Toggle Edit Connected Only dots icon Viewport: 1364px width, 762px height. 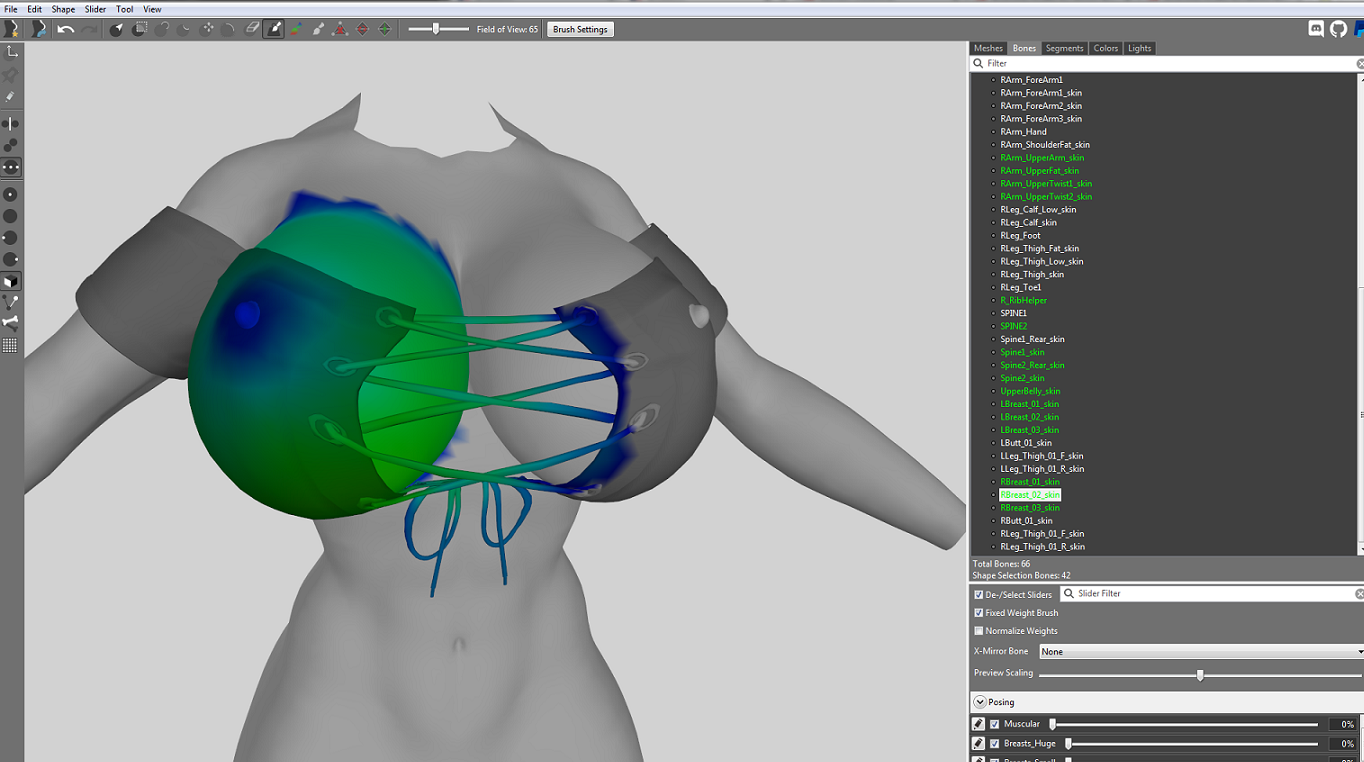click(11, 146)
